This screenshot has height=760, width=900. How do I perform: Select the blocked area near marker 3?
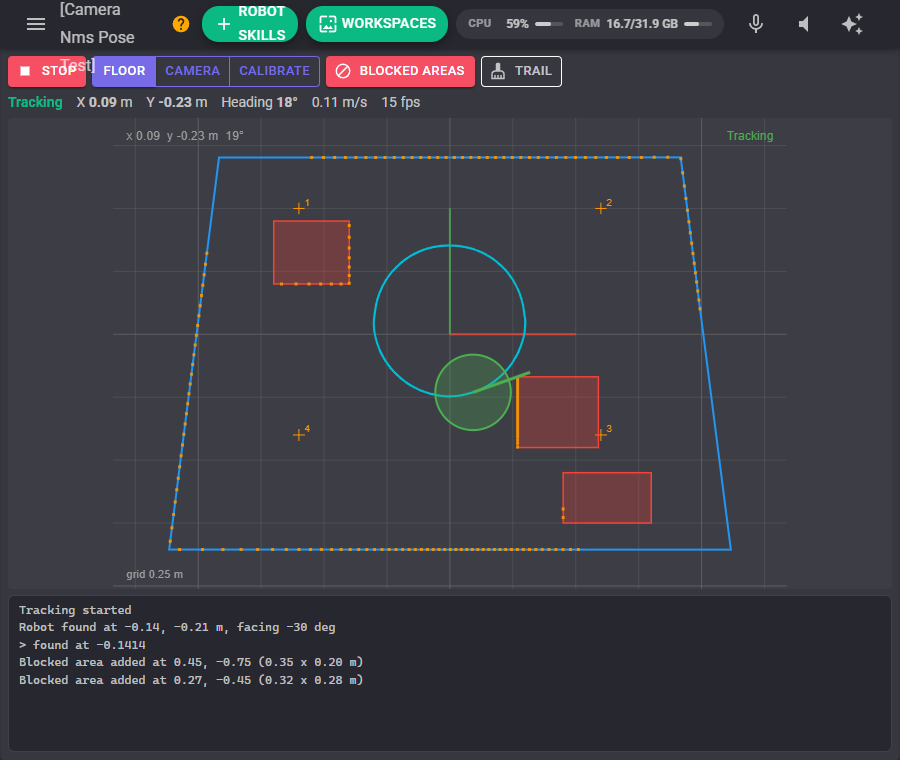click(558, 412)
